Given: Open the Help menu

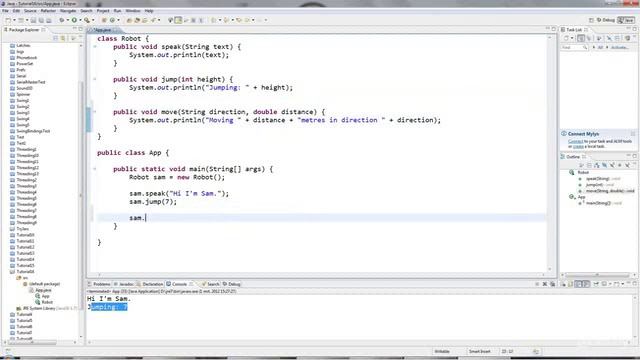Looking at the screenshot, I should [x=149, y=11].
